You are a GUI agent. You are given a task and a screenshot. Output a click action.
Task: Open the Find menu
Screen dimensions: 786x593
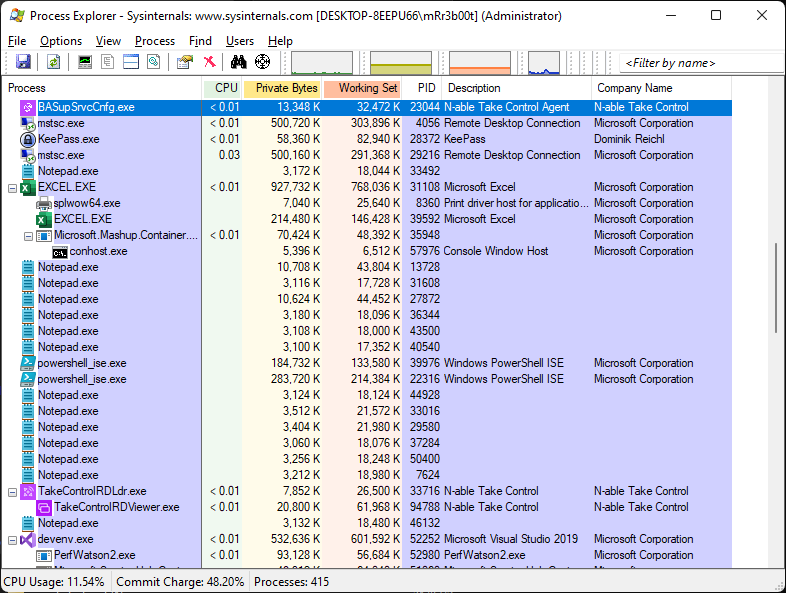tap(200, 41)
